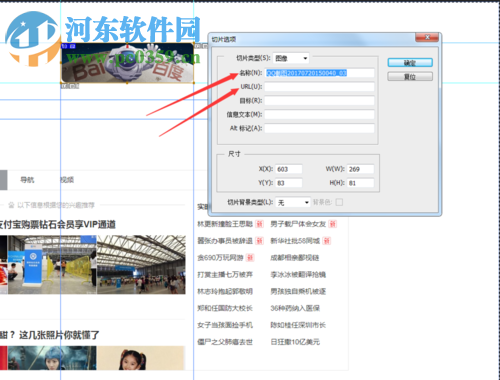Click the H(H) field showing 81
The image size is (500, 380).
[x=360, y=183]
